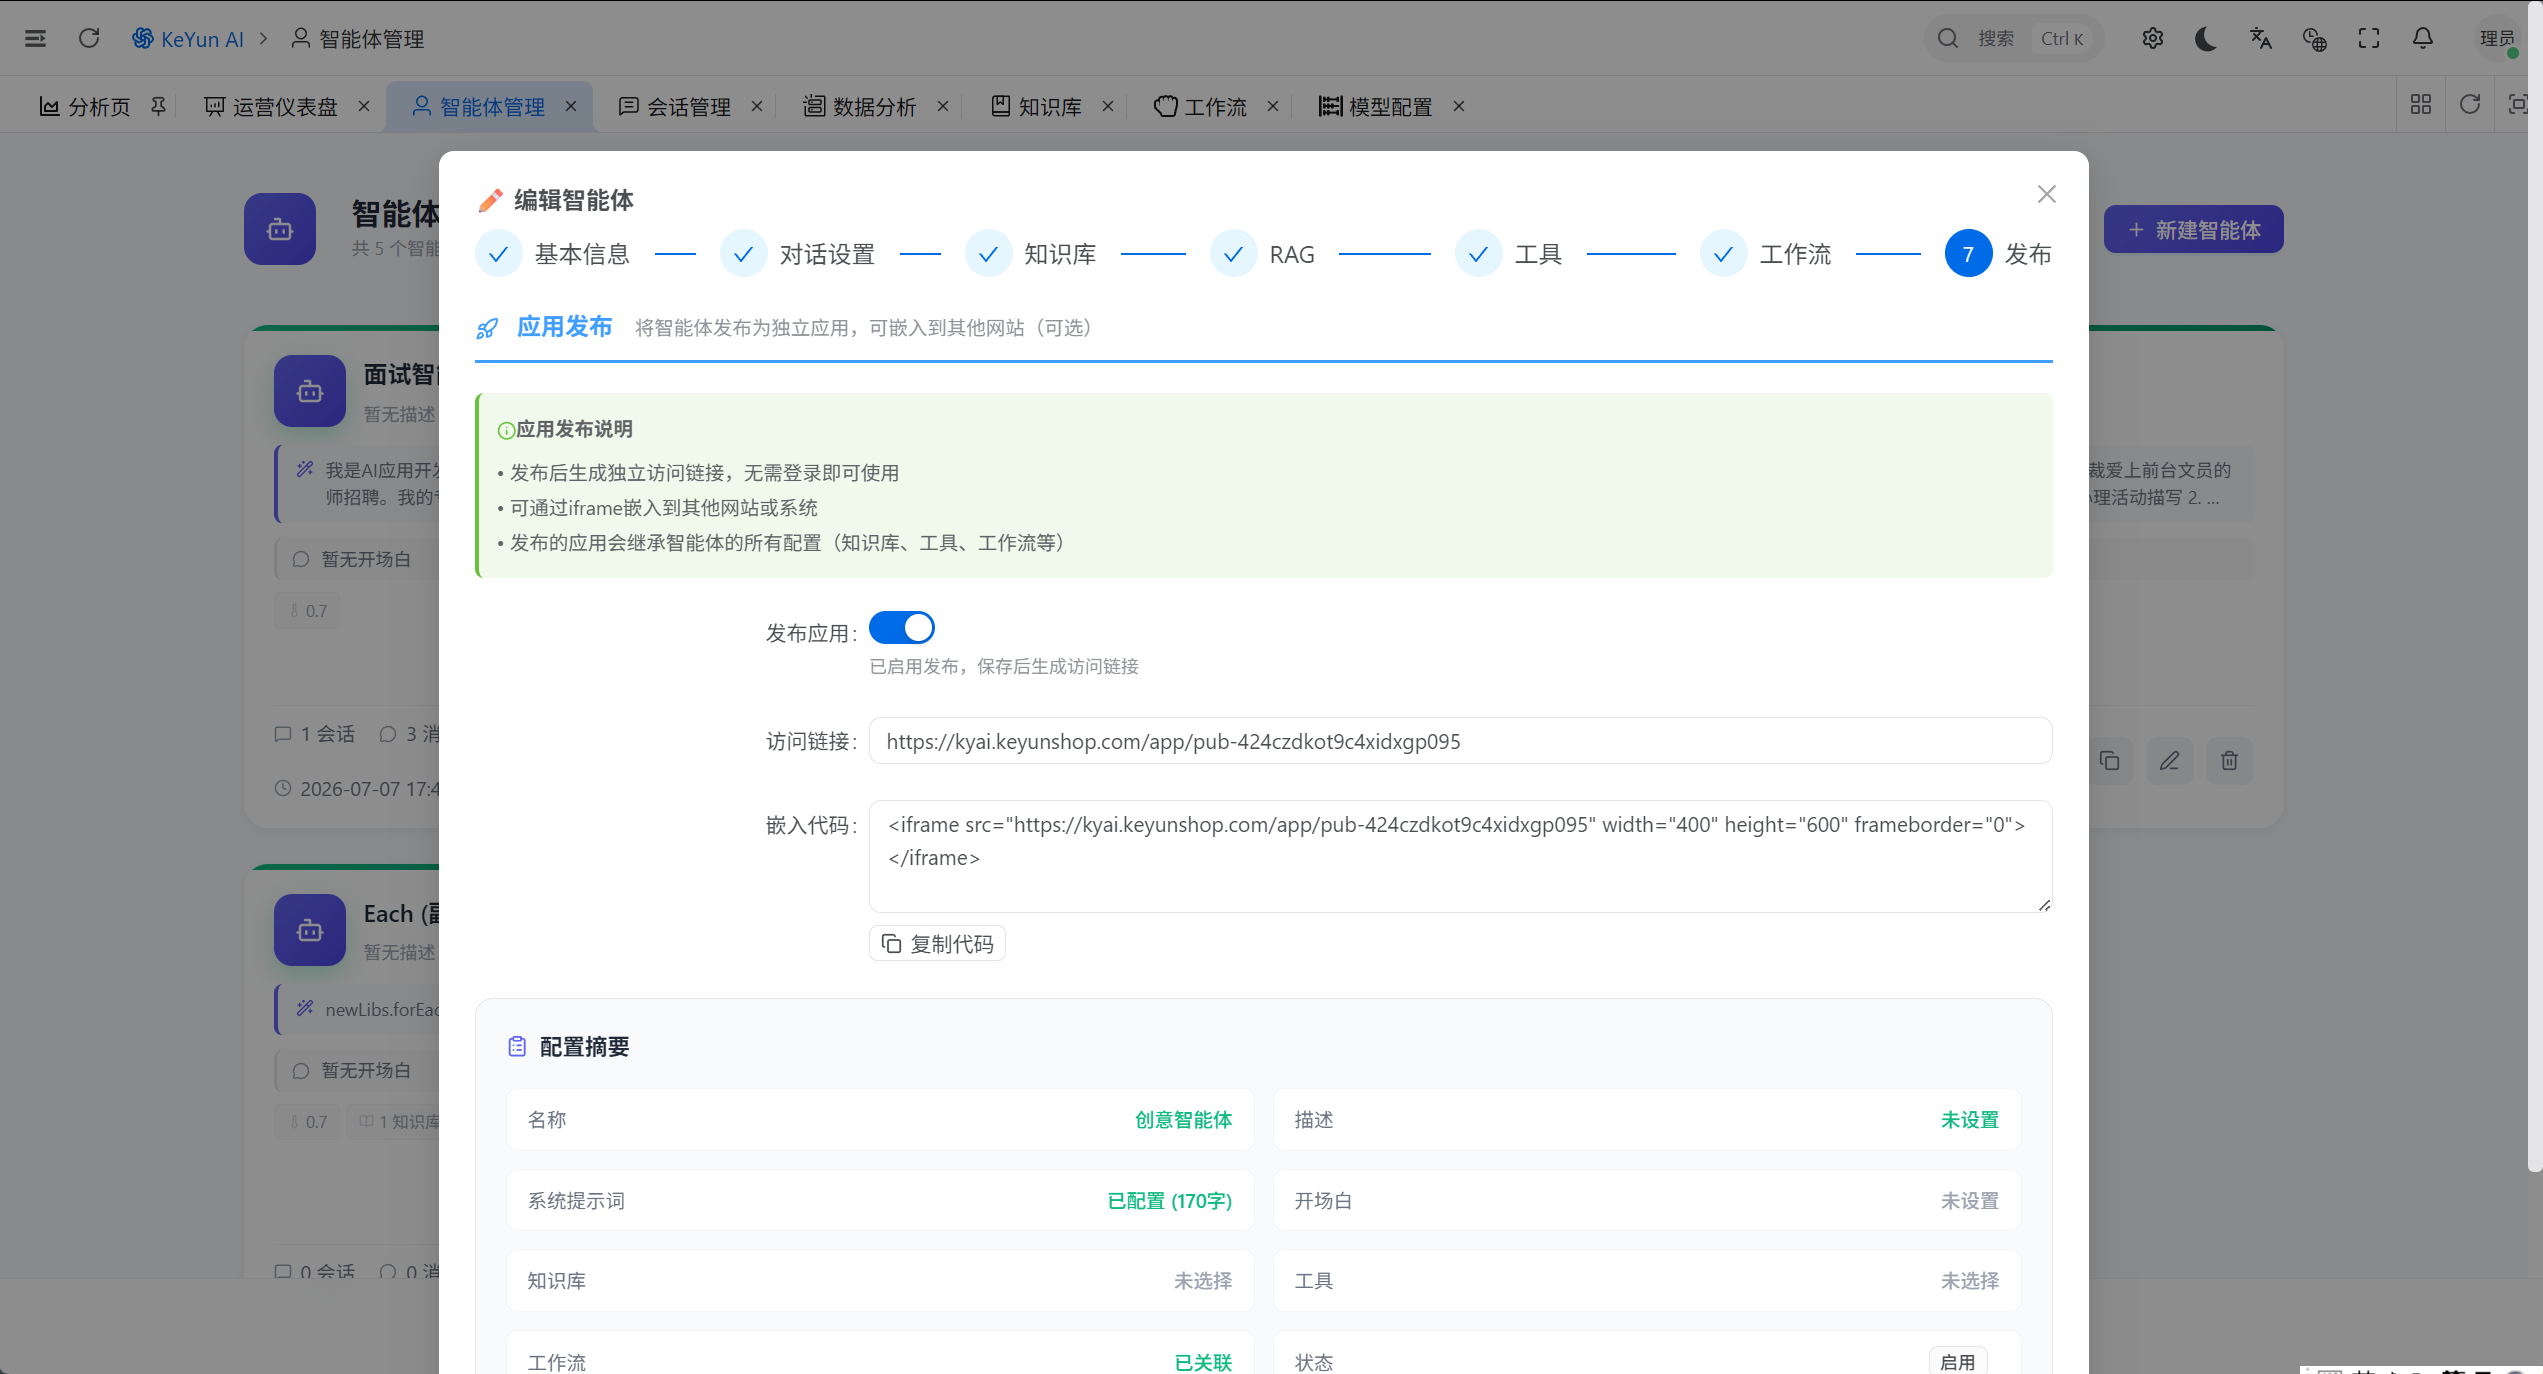Click the 智能体管理 breadcrumb
The width and height of the screenshot is (2543, 1374).
pyautogui.click(x=358, y=38)
